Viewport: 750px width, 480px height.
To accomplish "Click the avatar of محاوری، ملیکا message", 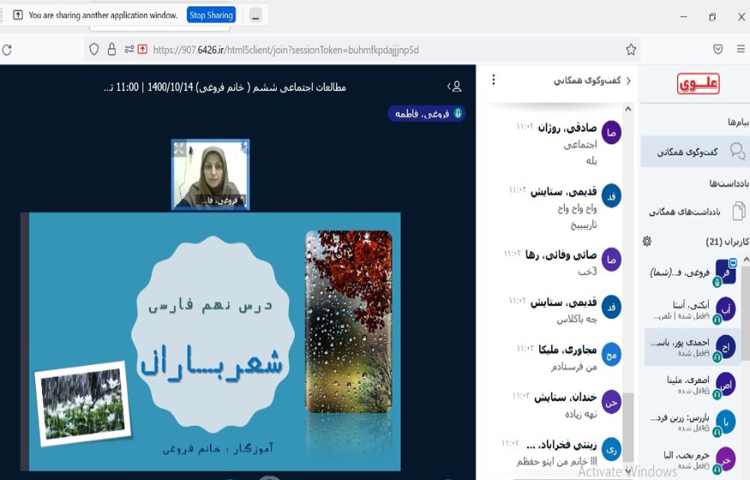I will 611,355.
